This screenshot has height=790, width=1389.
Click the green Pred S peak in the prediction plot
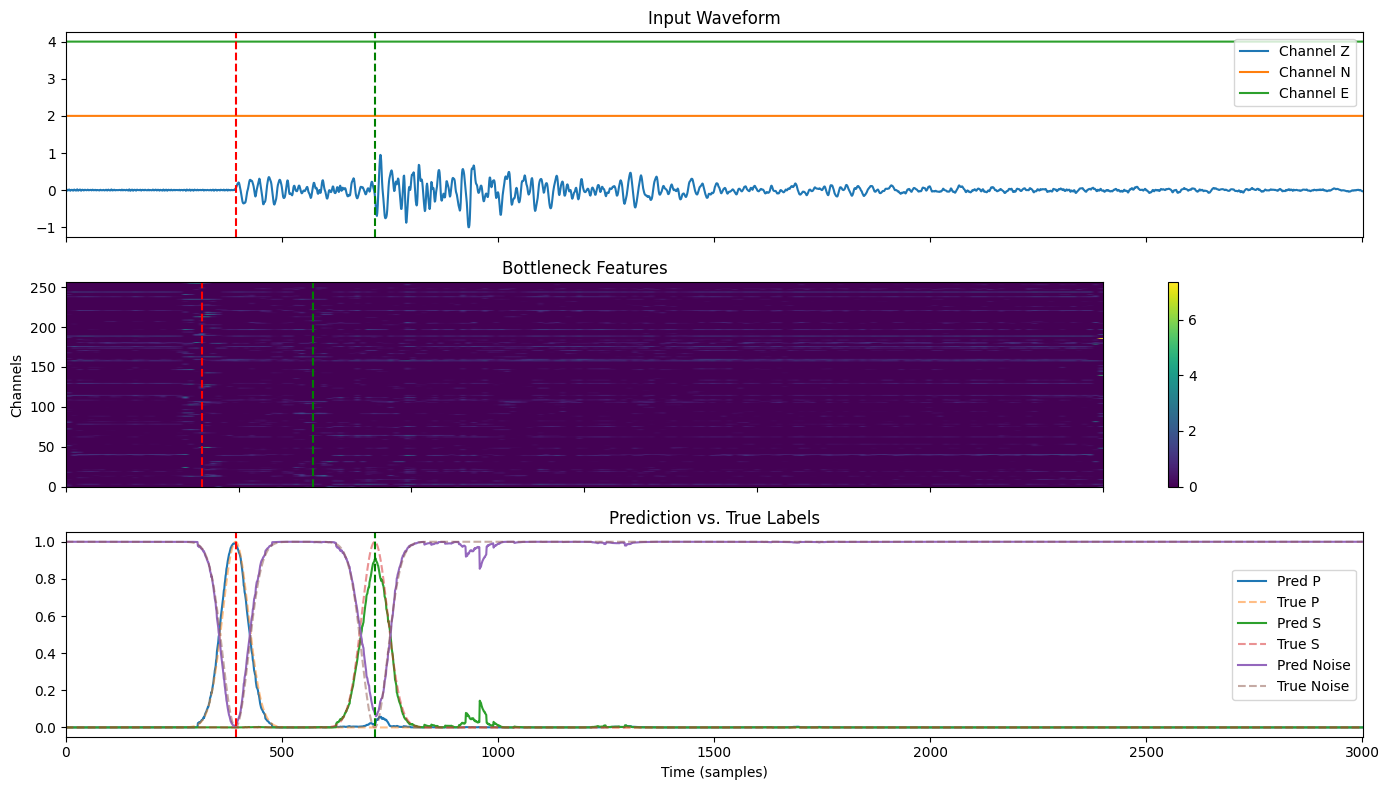click(375, 560)
